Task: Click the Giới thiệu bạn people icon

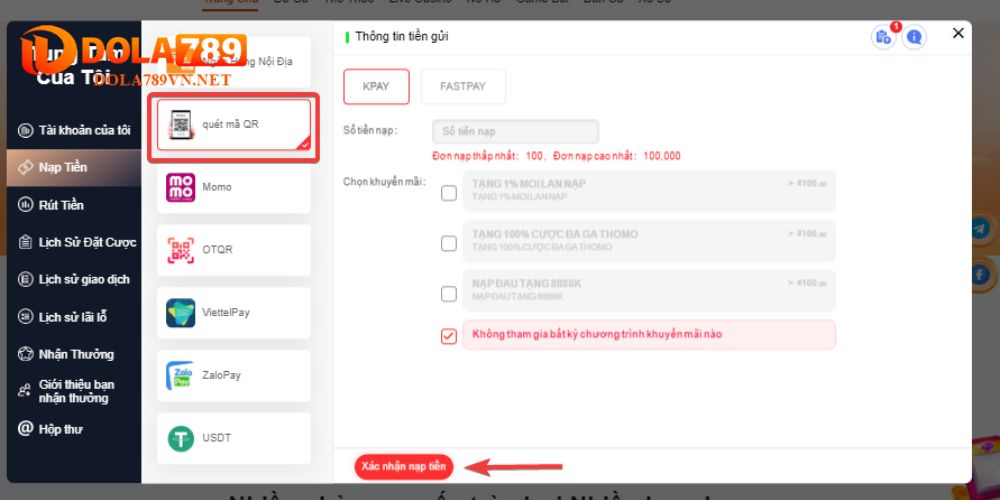Action: coord(25,390)
